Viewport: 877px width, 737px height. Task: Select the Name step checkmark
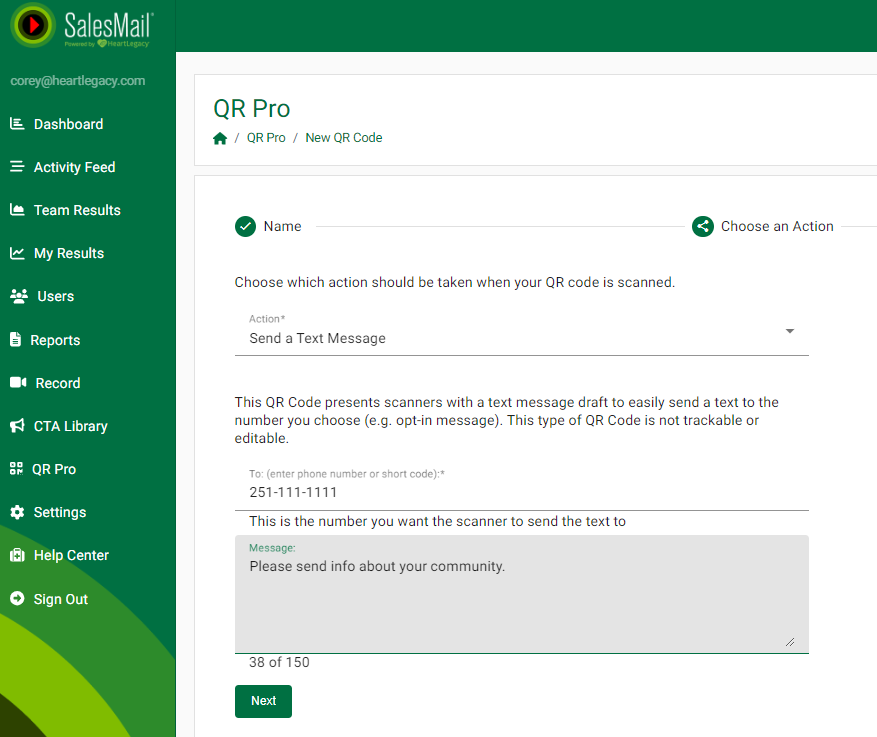tap(245, 227)
